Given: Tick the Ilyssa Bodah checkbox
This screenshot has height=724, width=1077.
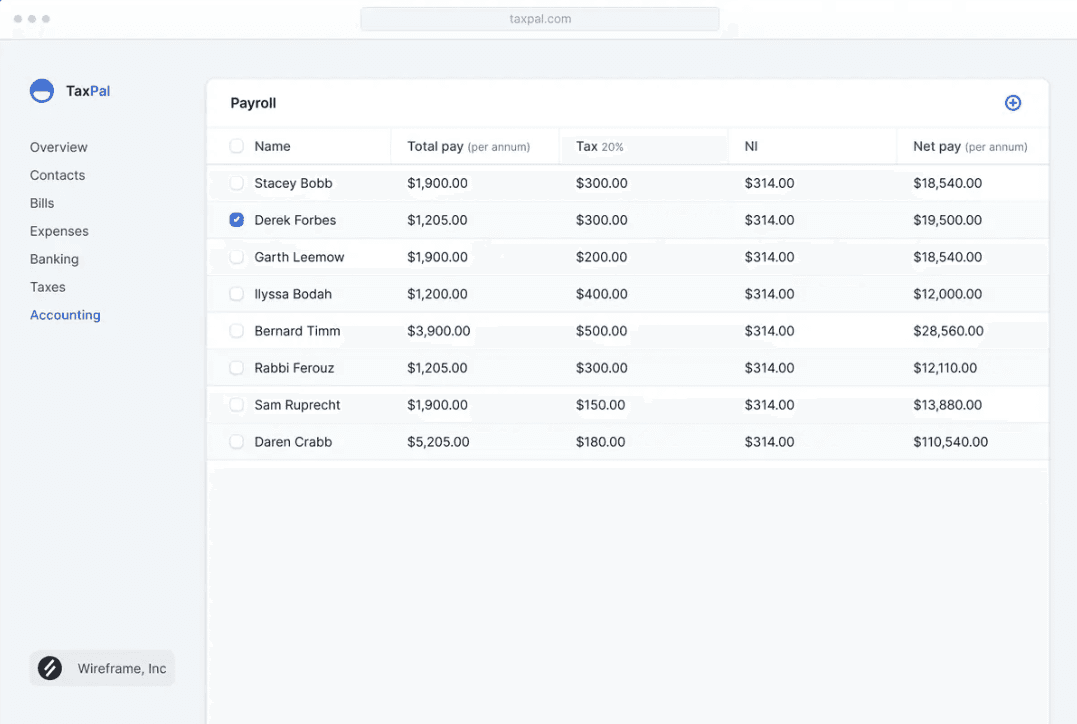Looking at the screenshot, I should click(237, 294).
